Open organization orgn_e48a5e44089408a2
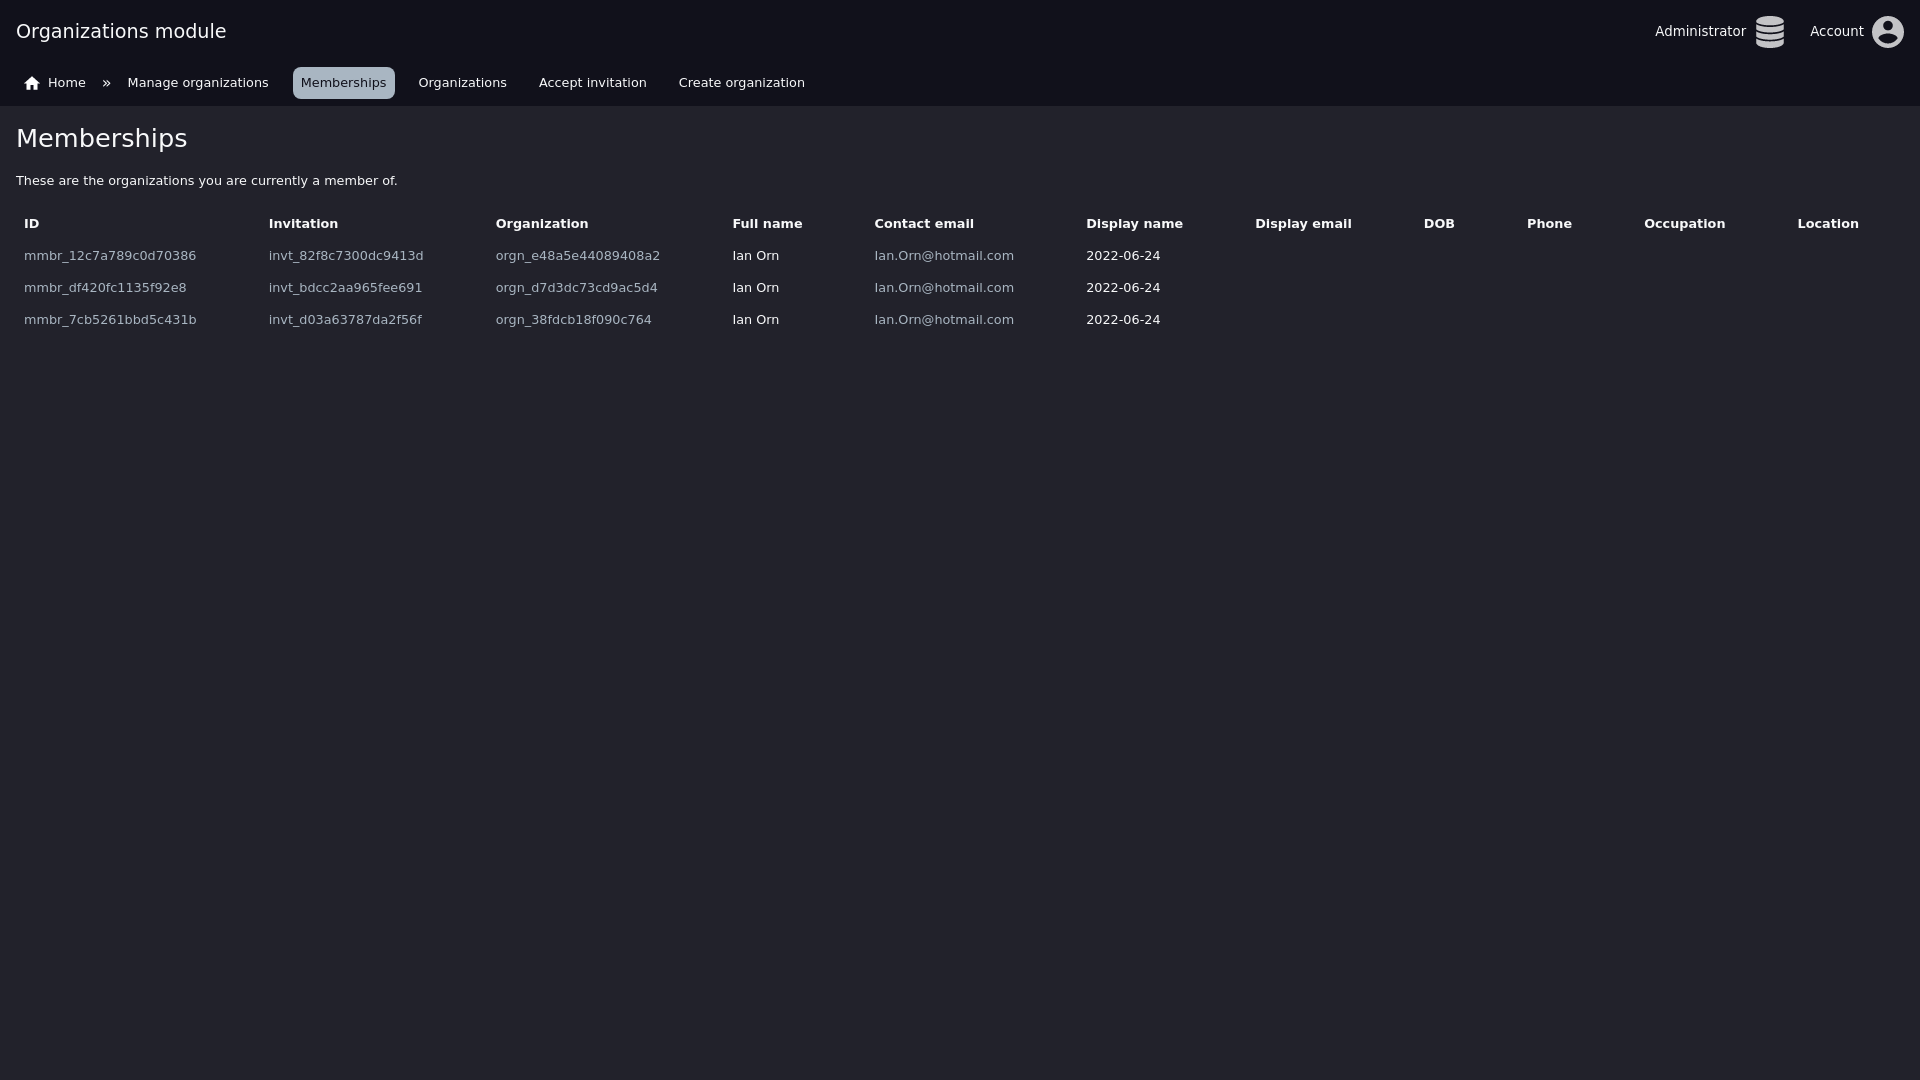Image resolution: width=1920 pixels, height=1080 pixels. (577, 256)
